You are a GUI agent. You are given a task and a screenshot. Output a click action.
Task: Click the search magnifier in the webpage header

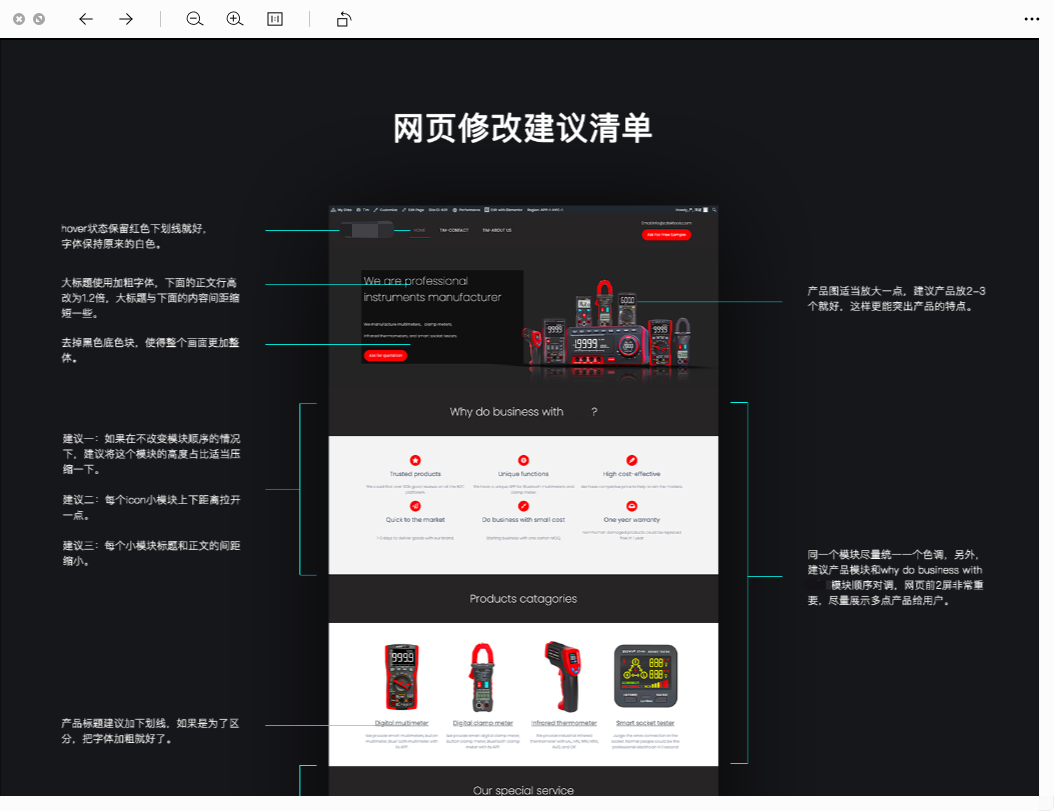point(715,209)
